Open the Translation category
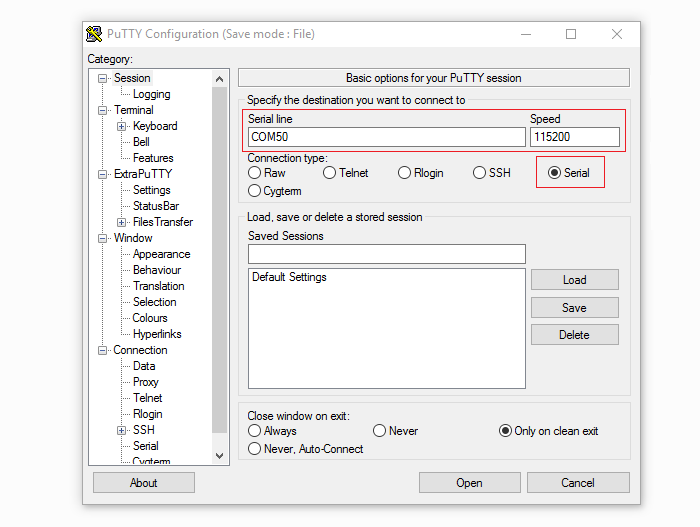700x527 pixels. click(x=158, y=286)
